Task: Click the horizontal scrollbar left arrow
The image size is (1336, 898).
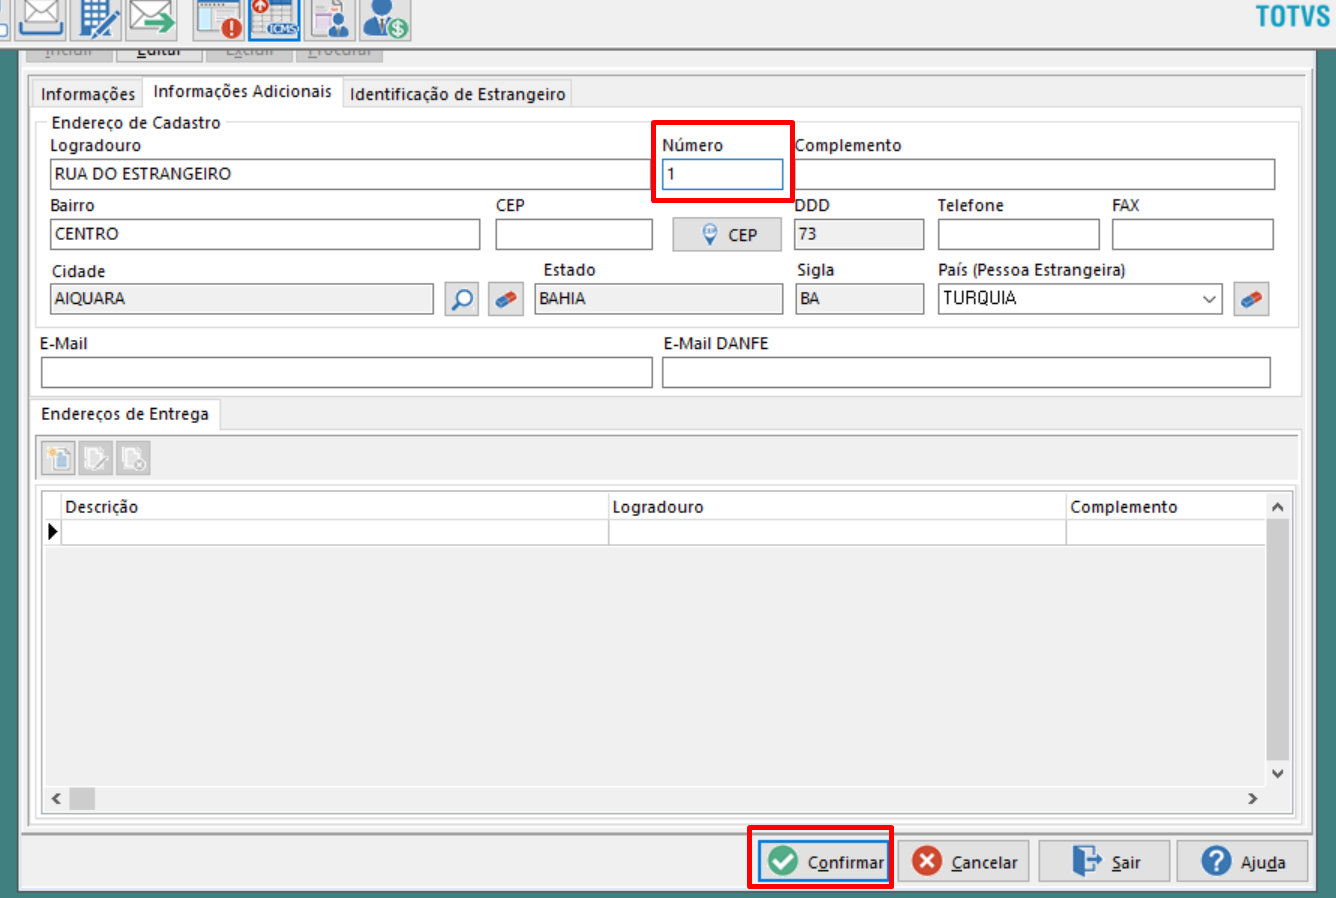Action: coord(56,798)
